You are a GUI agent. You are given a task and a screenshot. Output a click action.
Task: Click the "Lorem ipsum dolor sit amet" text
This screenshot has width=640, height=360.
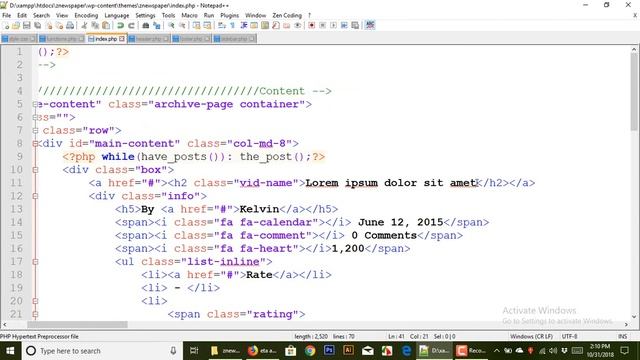click(x=391, y=183)
